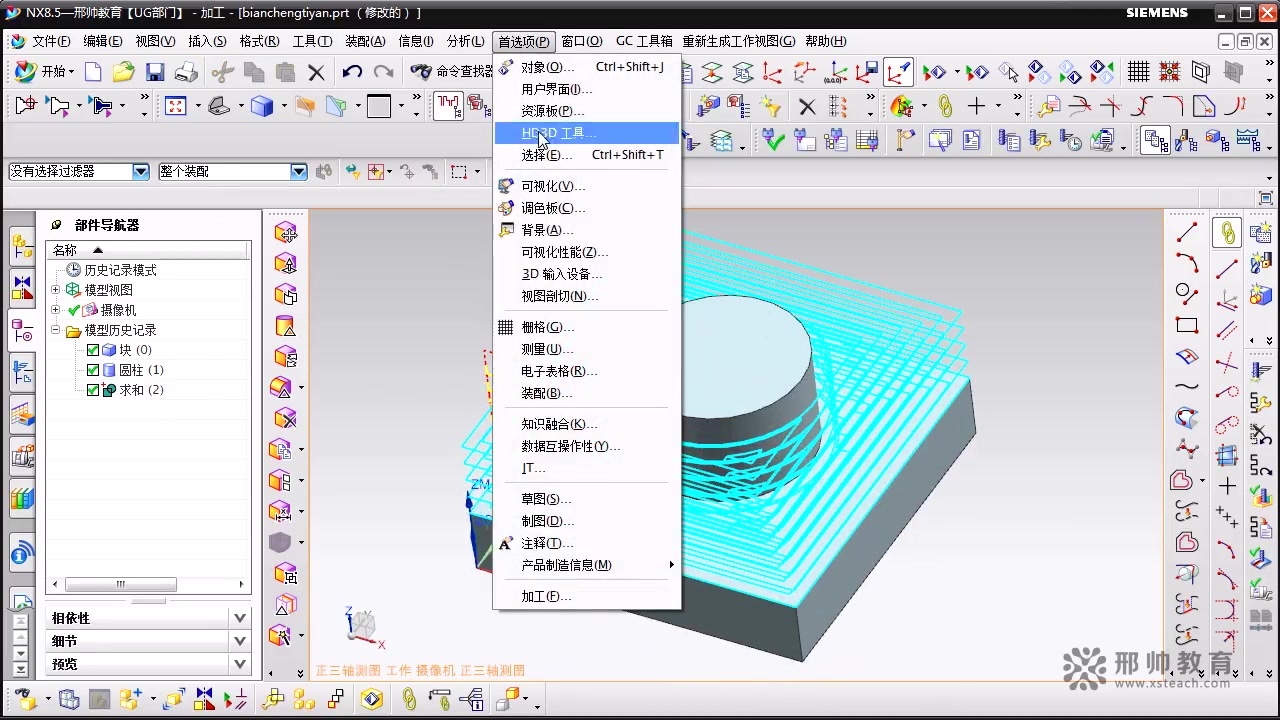Open the 文件(F) menu
This screenshot has width=1280, height=720.
coord(51,41)
